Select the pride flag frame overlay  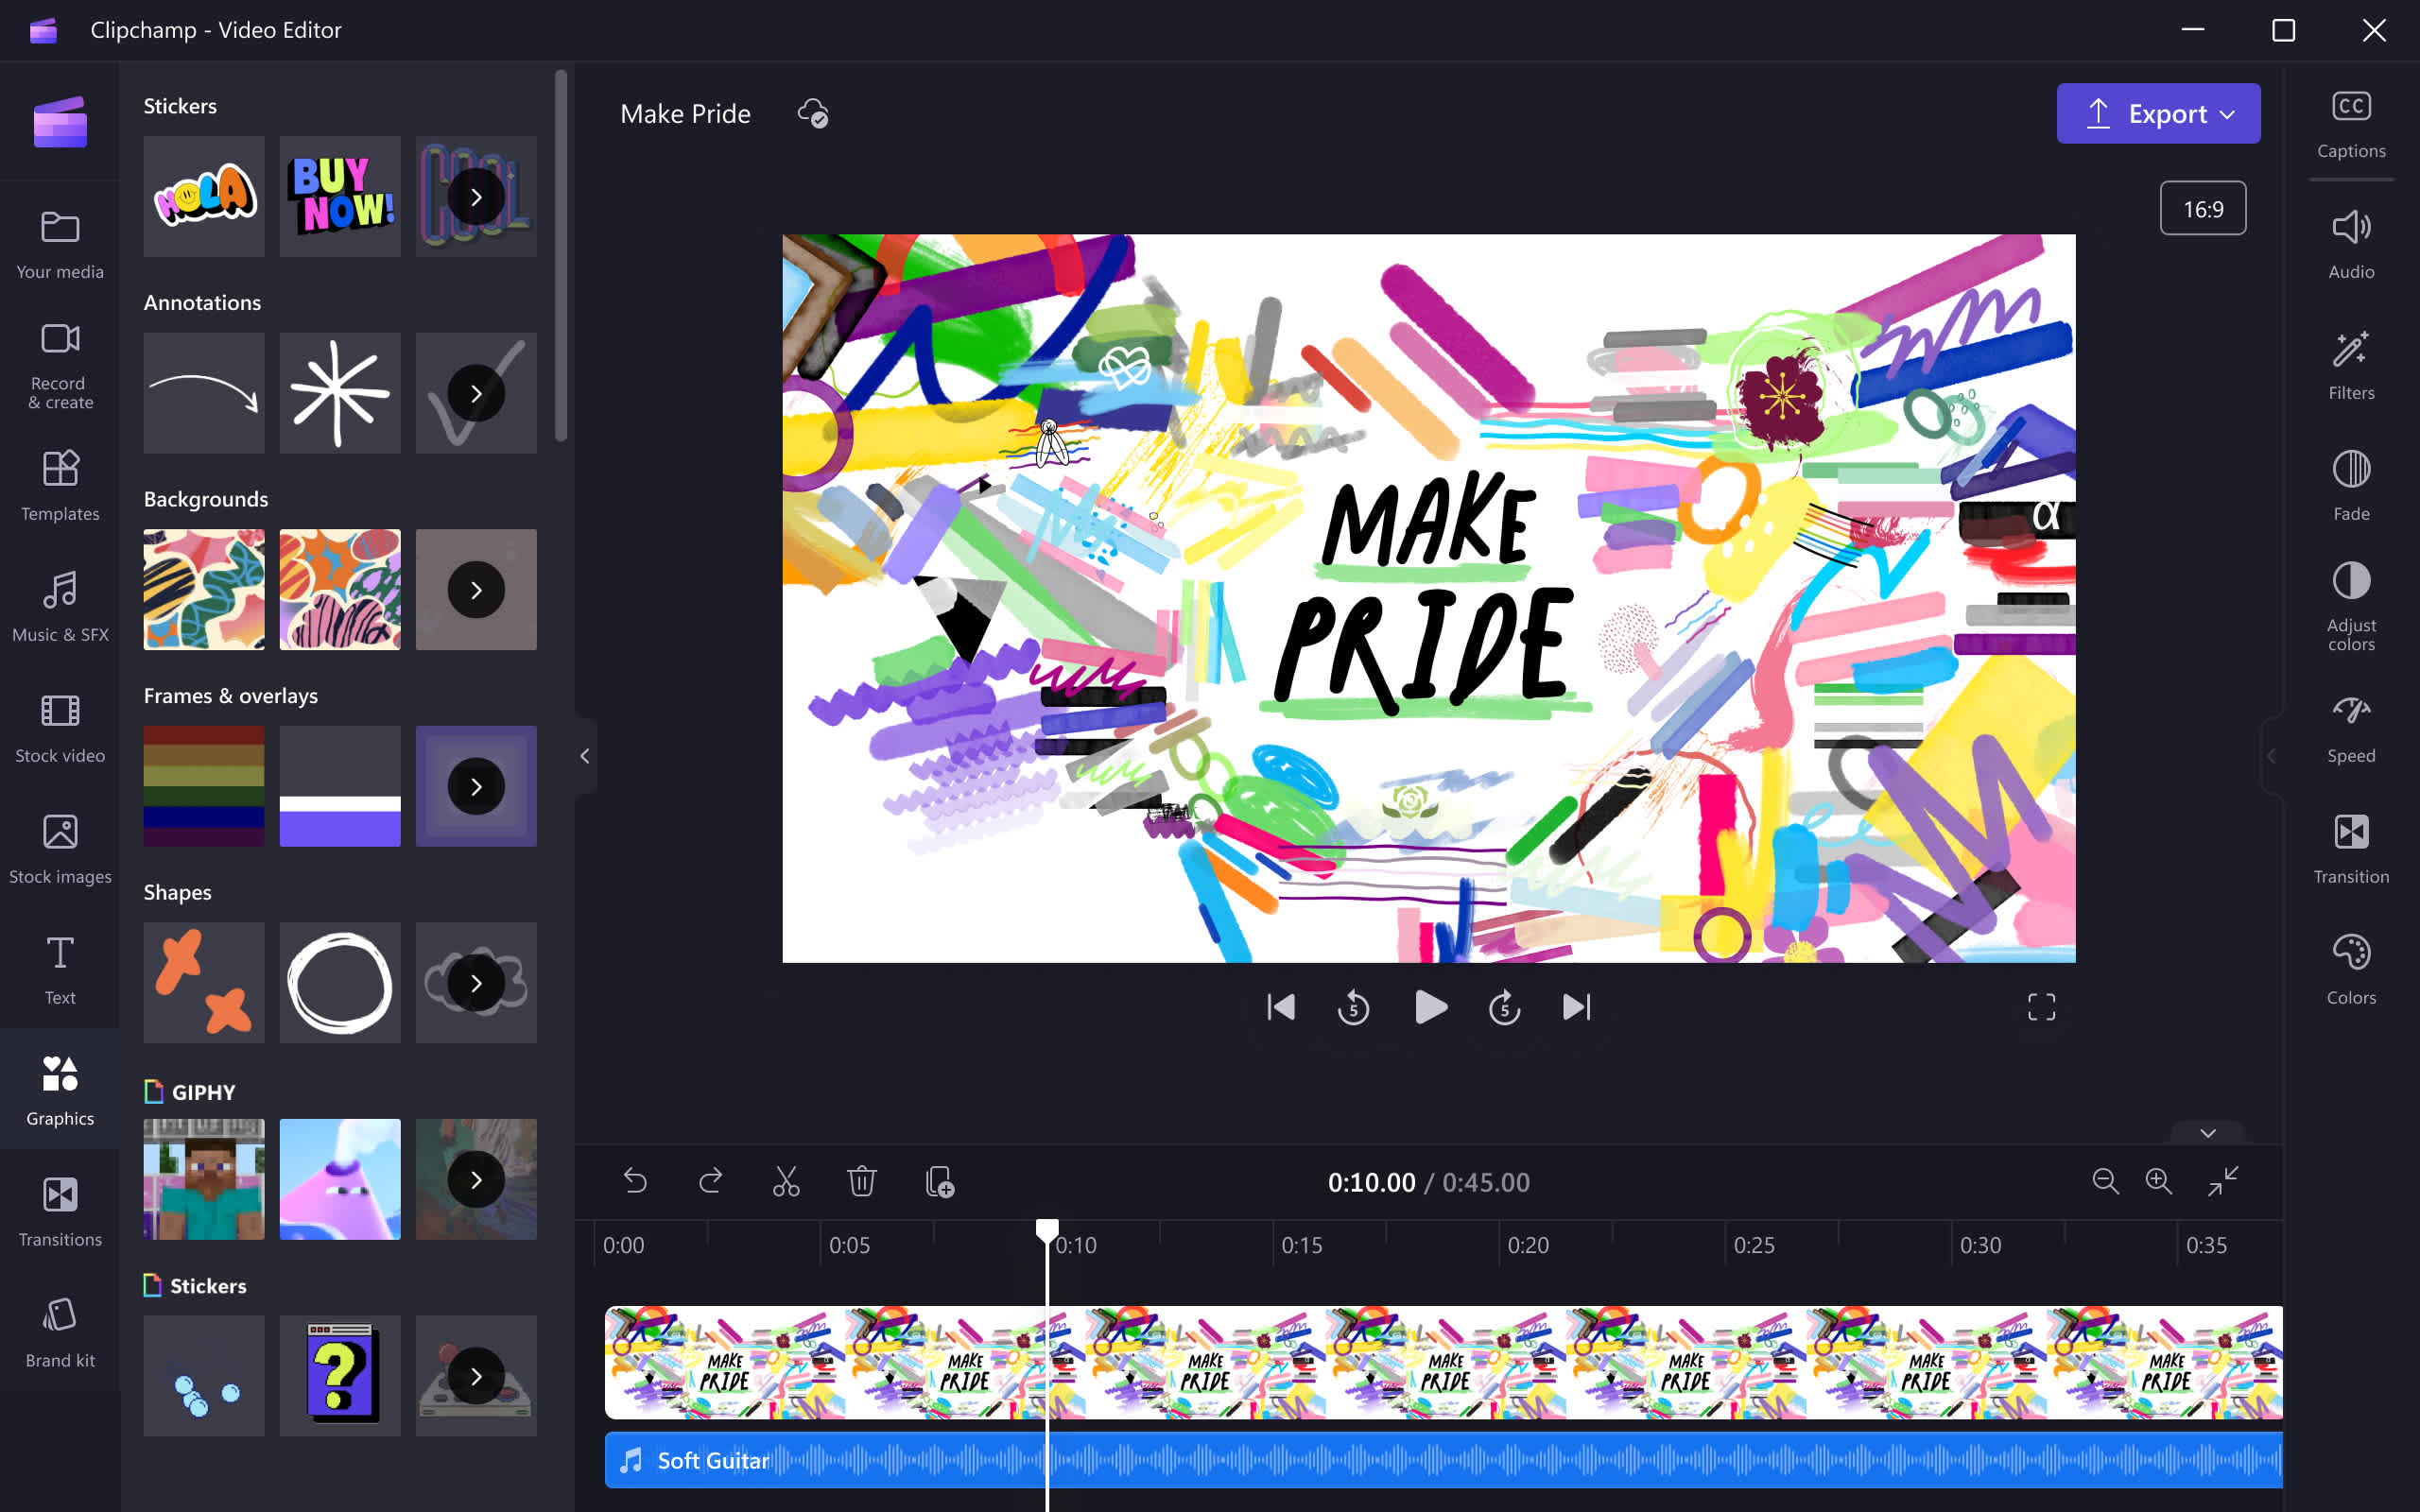pos(204,786)
